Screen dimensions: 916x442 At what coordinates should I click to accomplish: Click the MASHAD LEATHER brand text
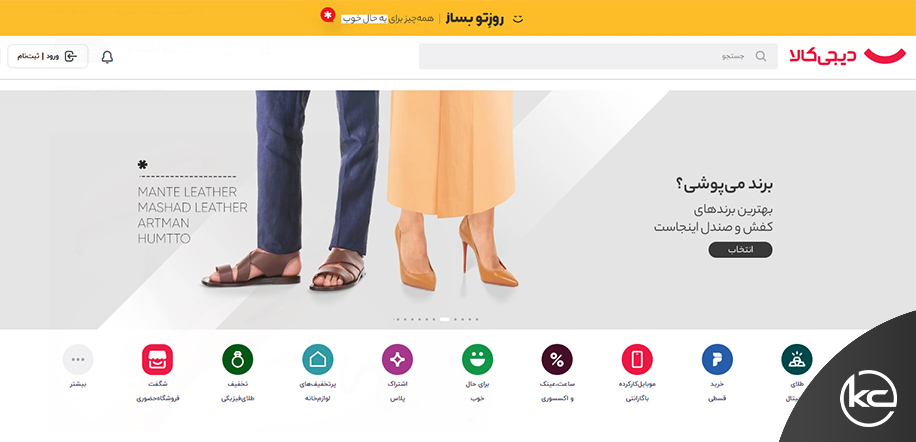[192, 208]
